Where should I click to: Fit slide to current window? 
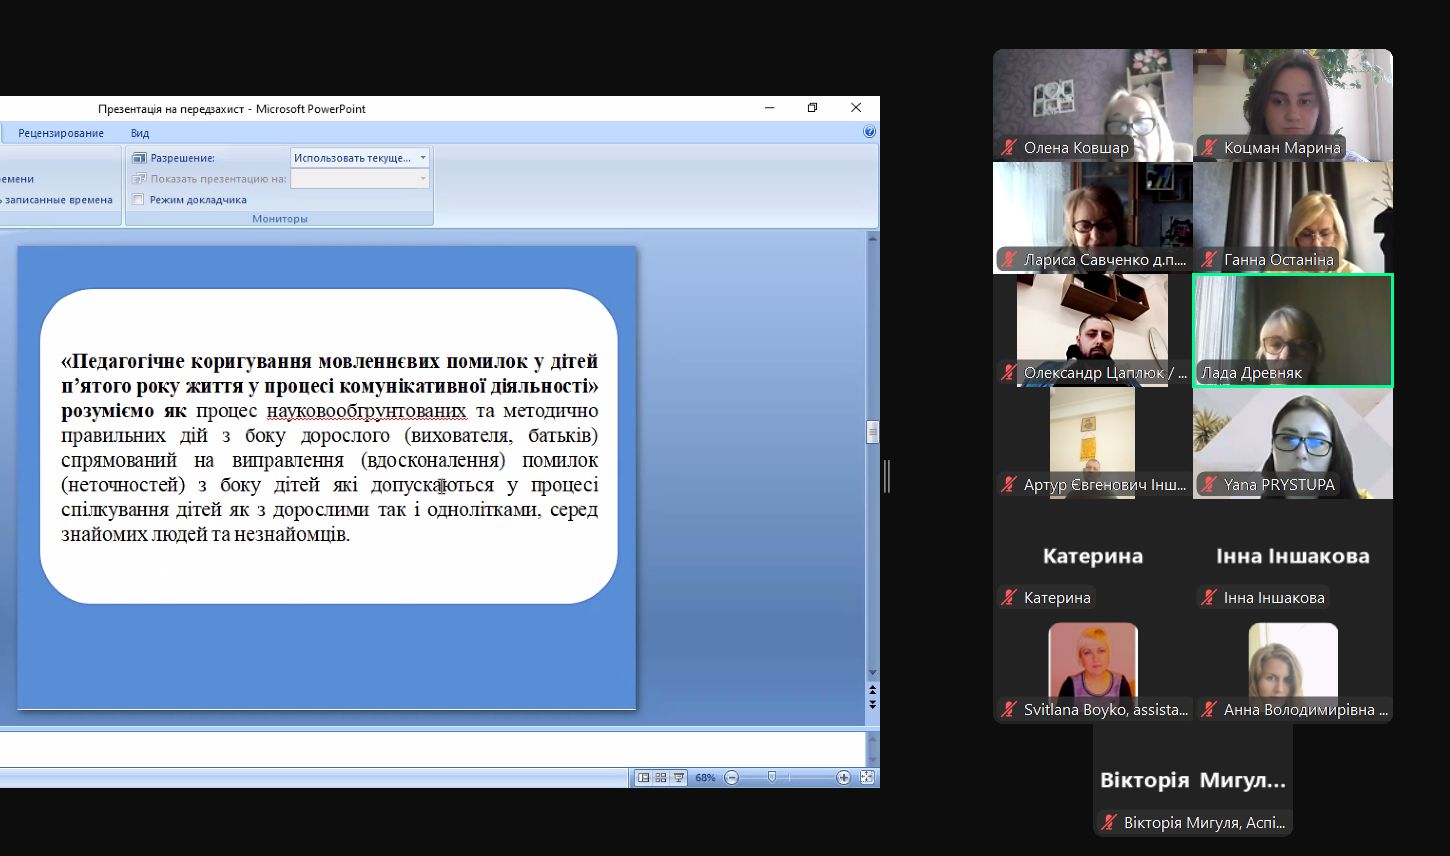click(x=867, y=777)
